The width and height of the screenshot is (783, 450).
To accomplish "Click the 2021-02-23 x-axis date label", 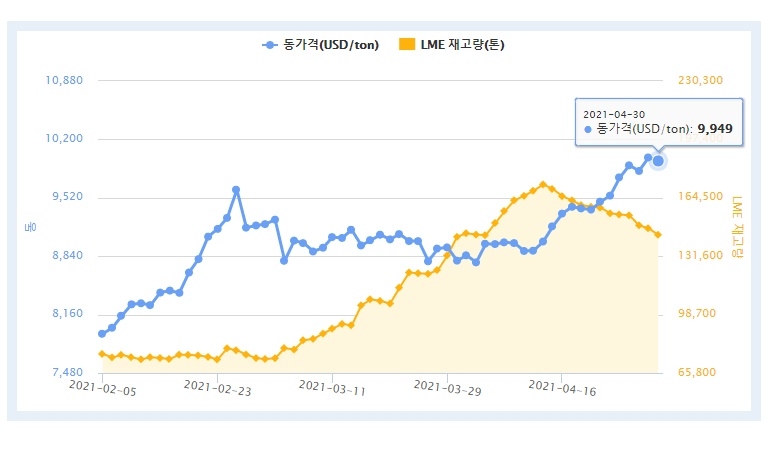I will click(220, 385).
